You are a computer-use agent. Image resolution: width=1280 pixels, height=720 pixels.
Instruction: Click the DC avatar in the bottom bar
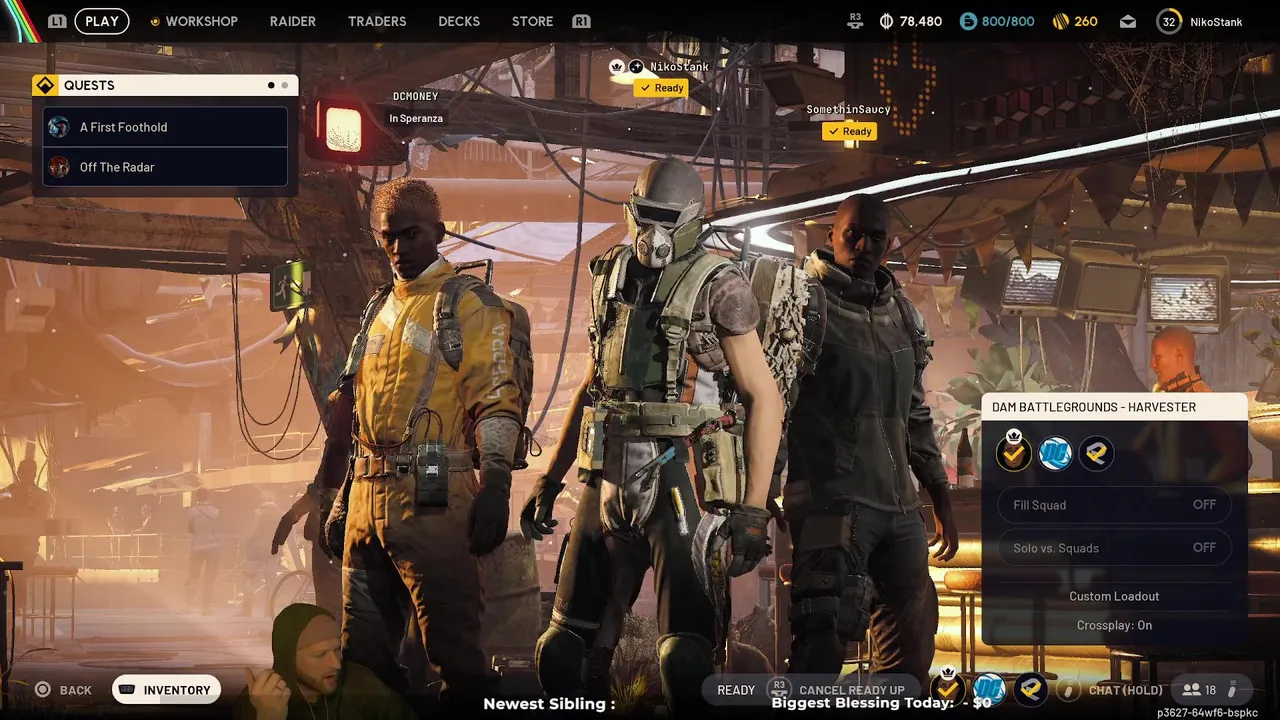tap(989, 688)
